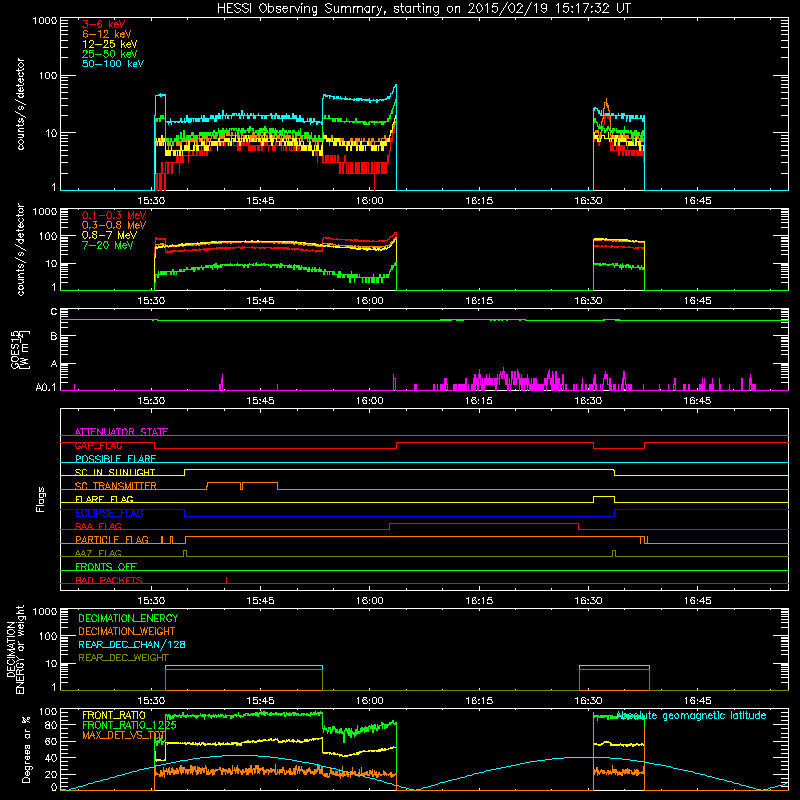Image resolution: width=800 pixels, height=800 pixels.
Task: Click the MAX_DET_VS_TOT legend entry
Action: pos(124,735)
